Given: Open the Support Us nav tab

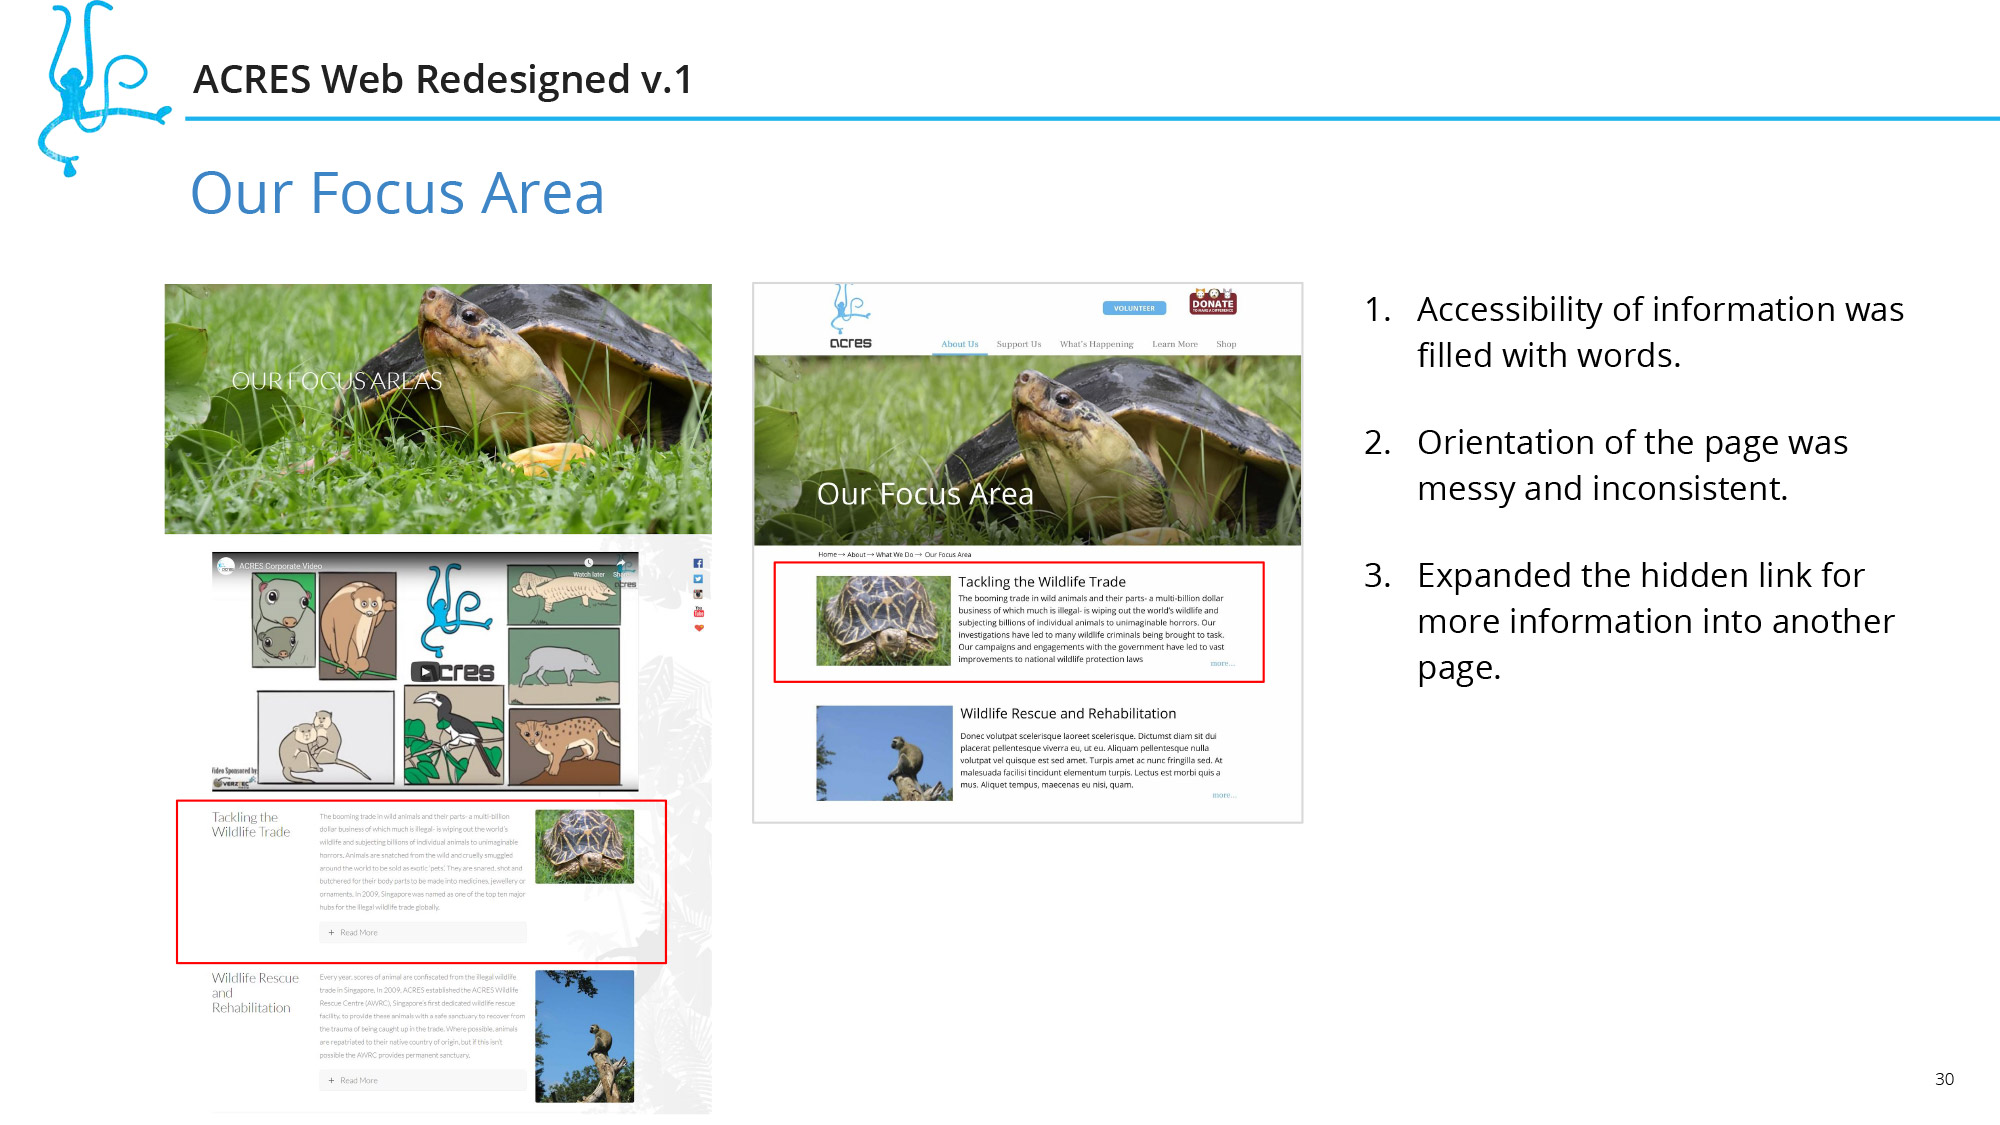Looking at the screenshot, I should pyautogui.click(x=1019, y=344).
